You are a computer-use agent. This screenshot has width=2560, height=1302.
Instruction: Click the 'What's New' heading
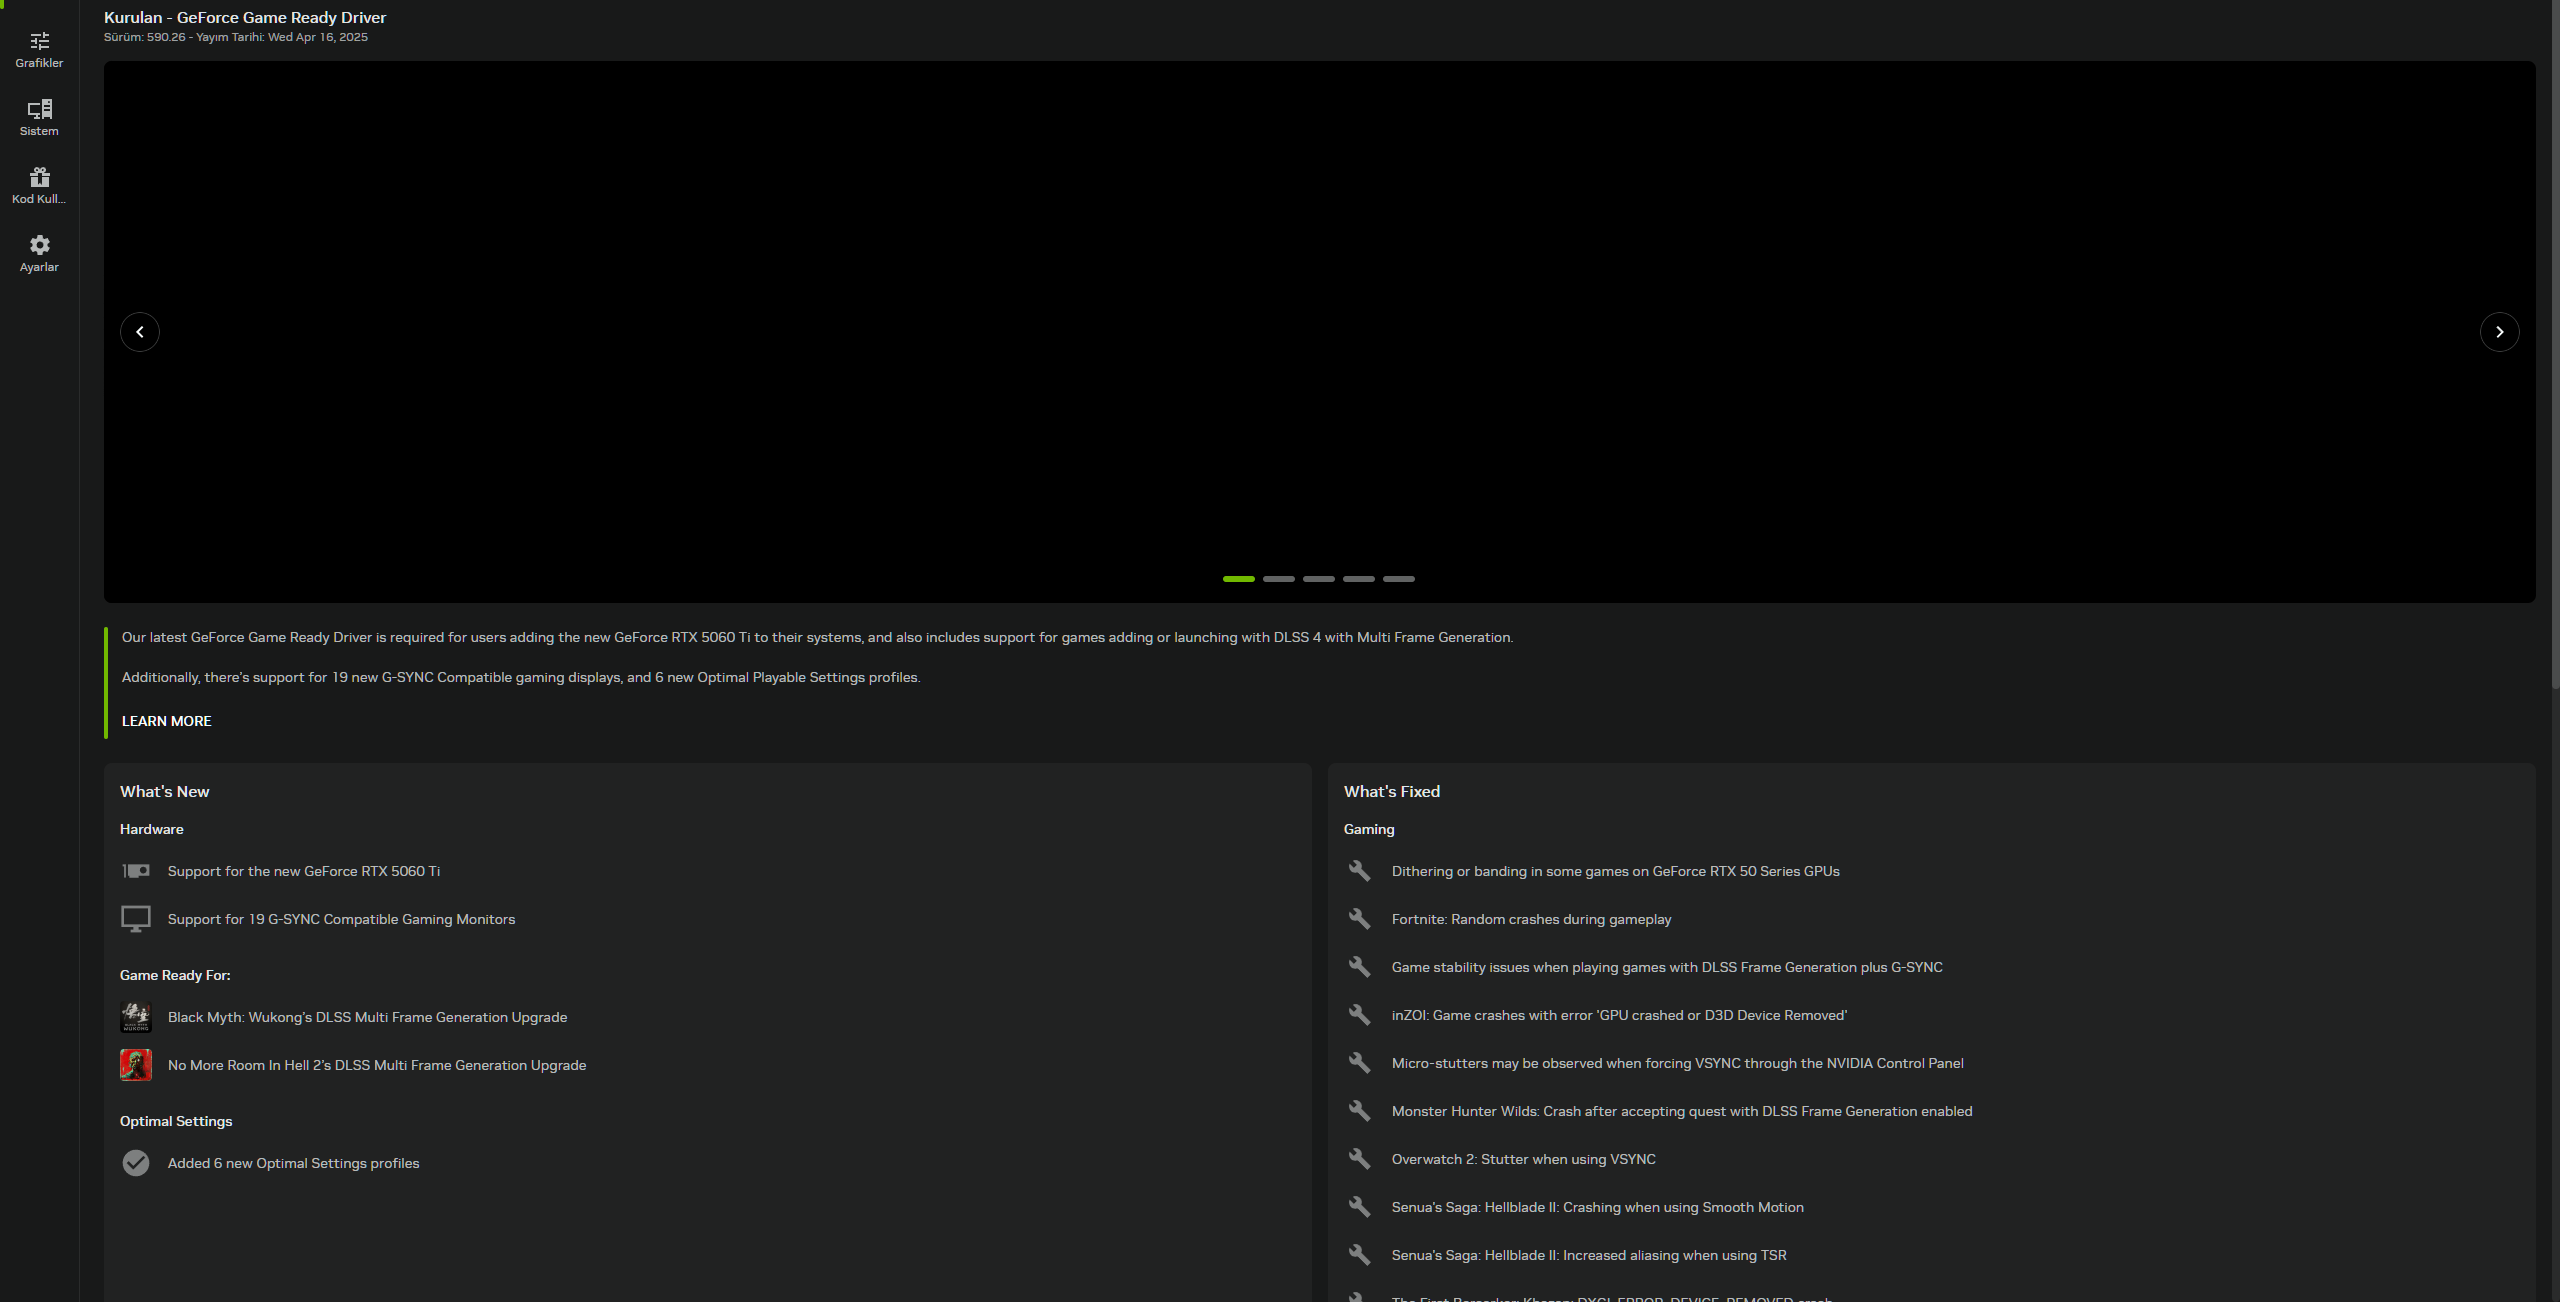tap(165, 791)
